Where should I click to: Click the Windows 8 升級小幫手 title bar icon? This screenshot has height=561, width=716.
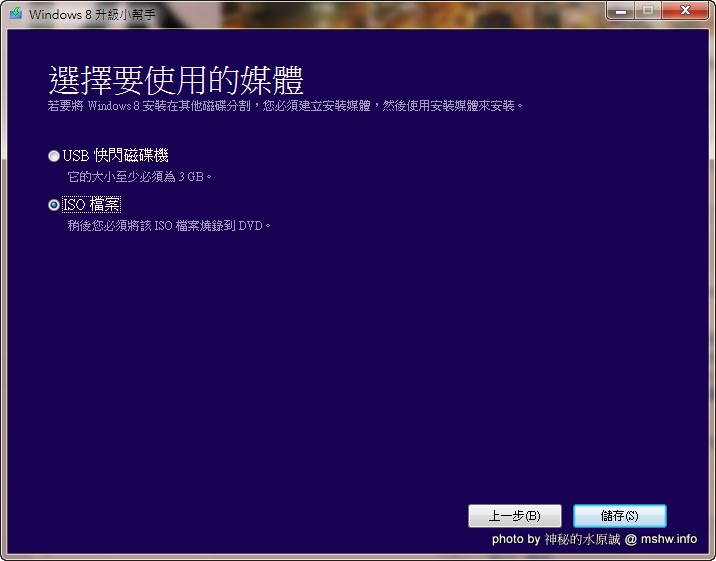[16, 13]
